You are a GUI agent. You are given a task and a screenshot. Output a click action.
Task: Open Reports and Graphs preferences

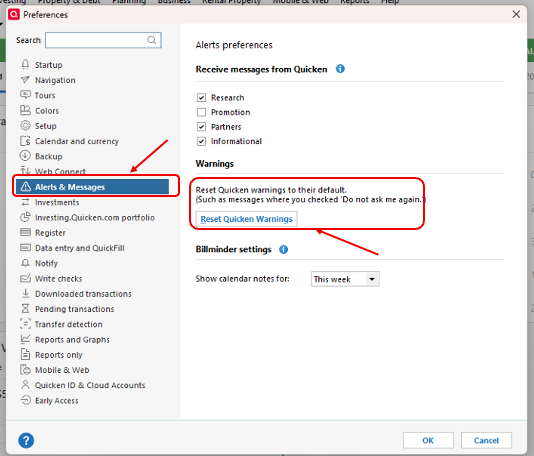click(72, 340)
